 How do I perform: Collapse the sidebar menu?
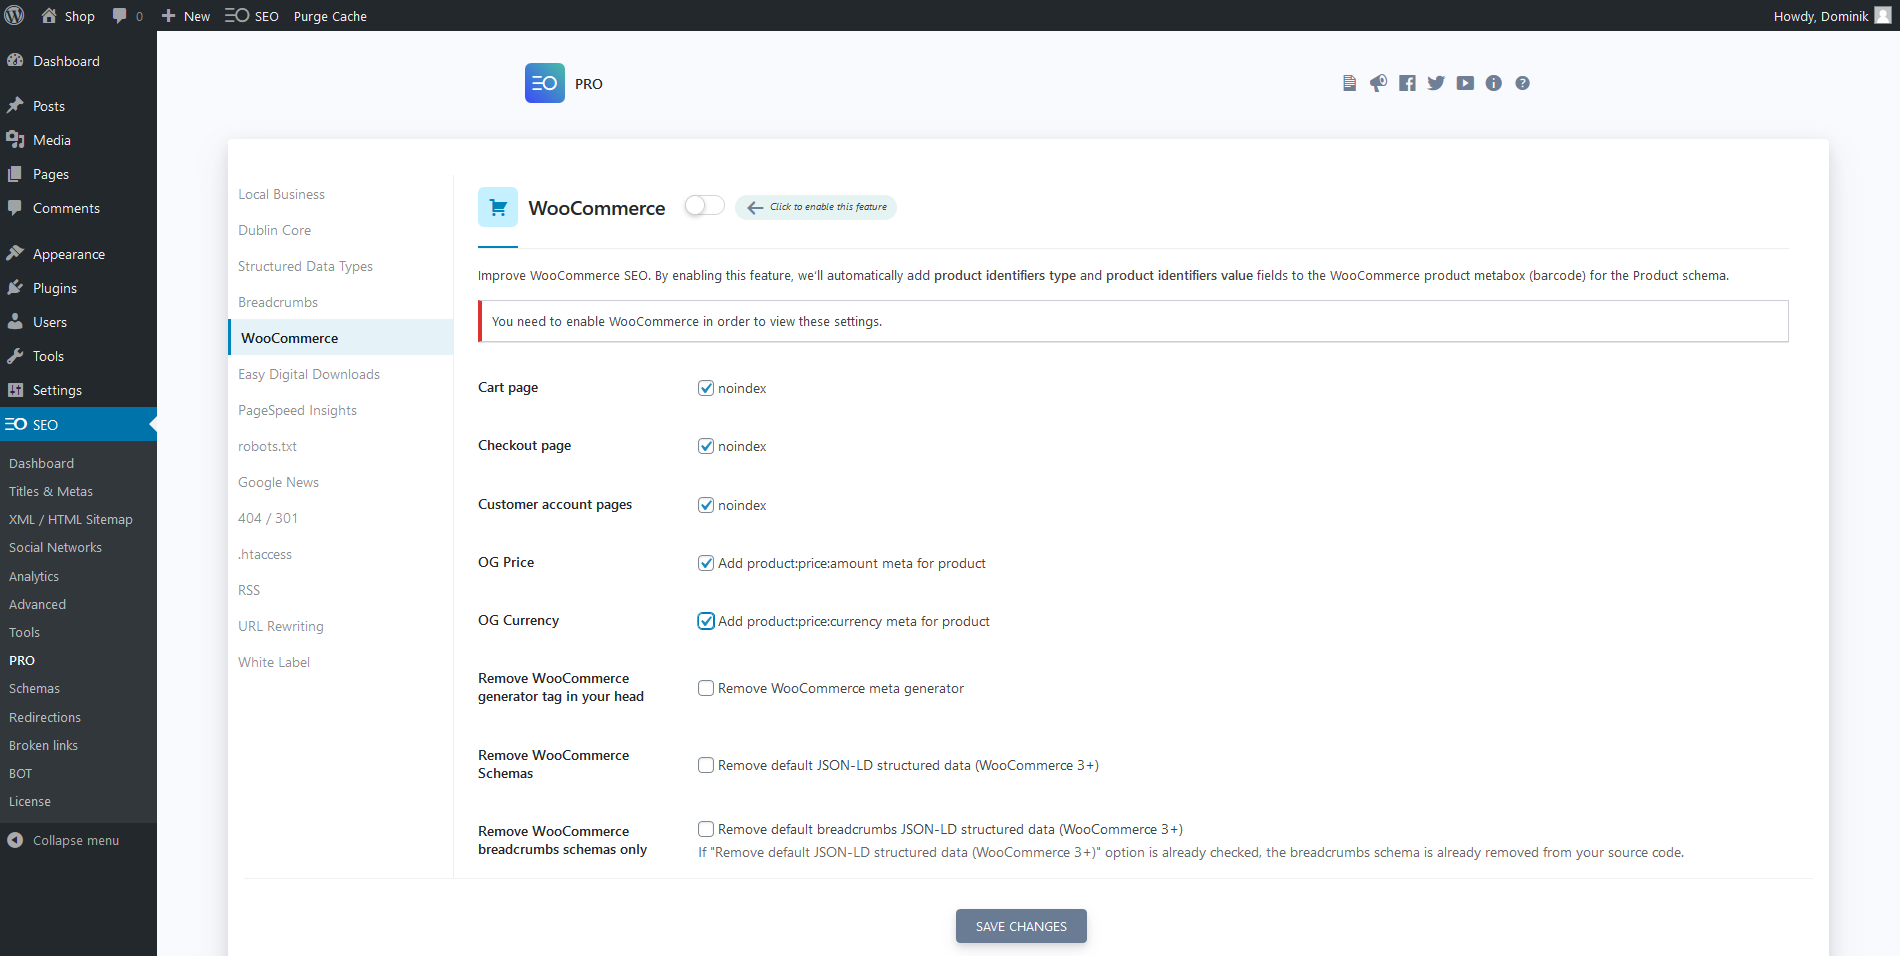click(78, 840)
